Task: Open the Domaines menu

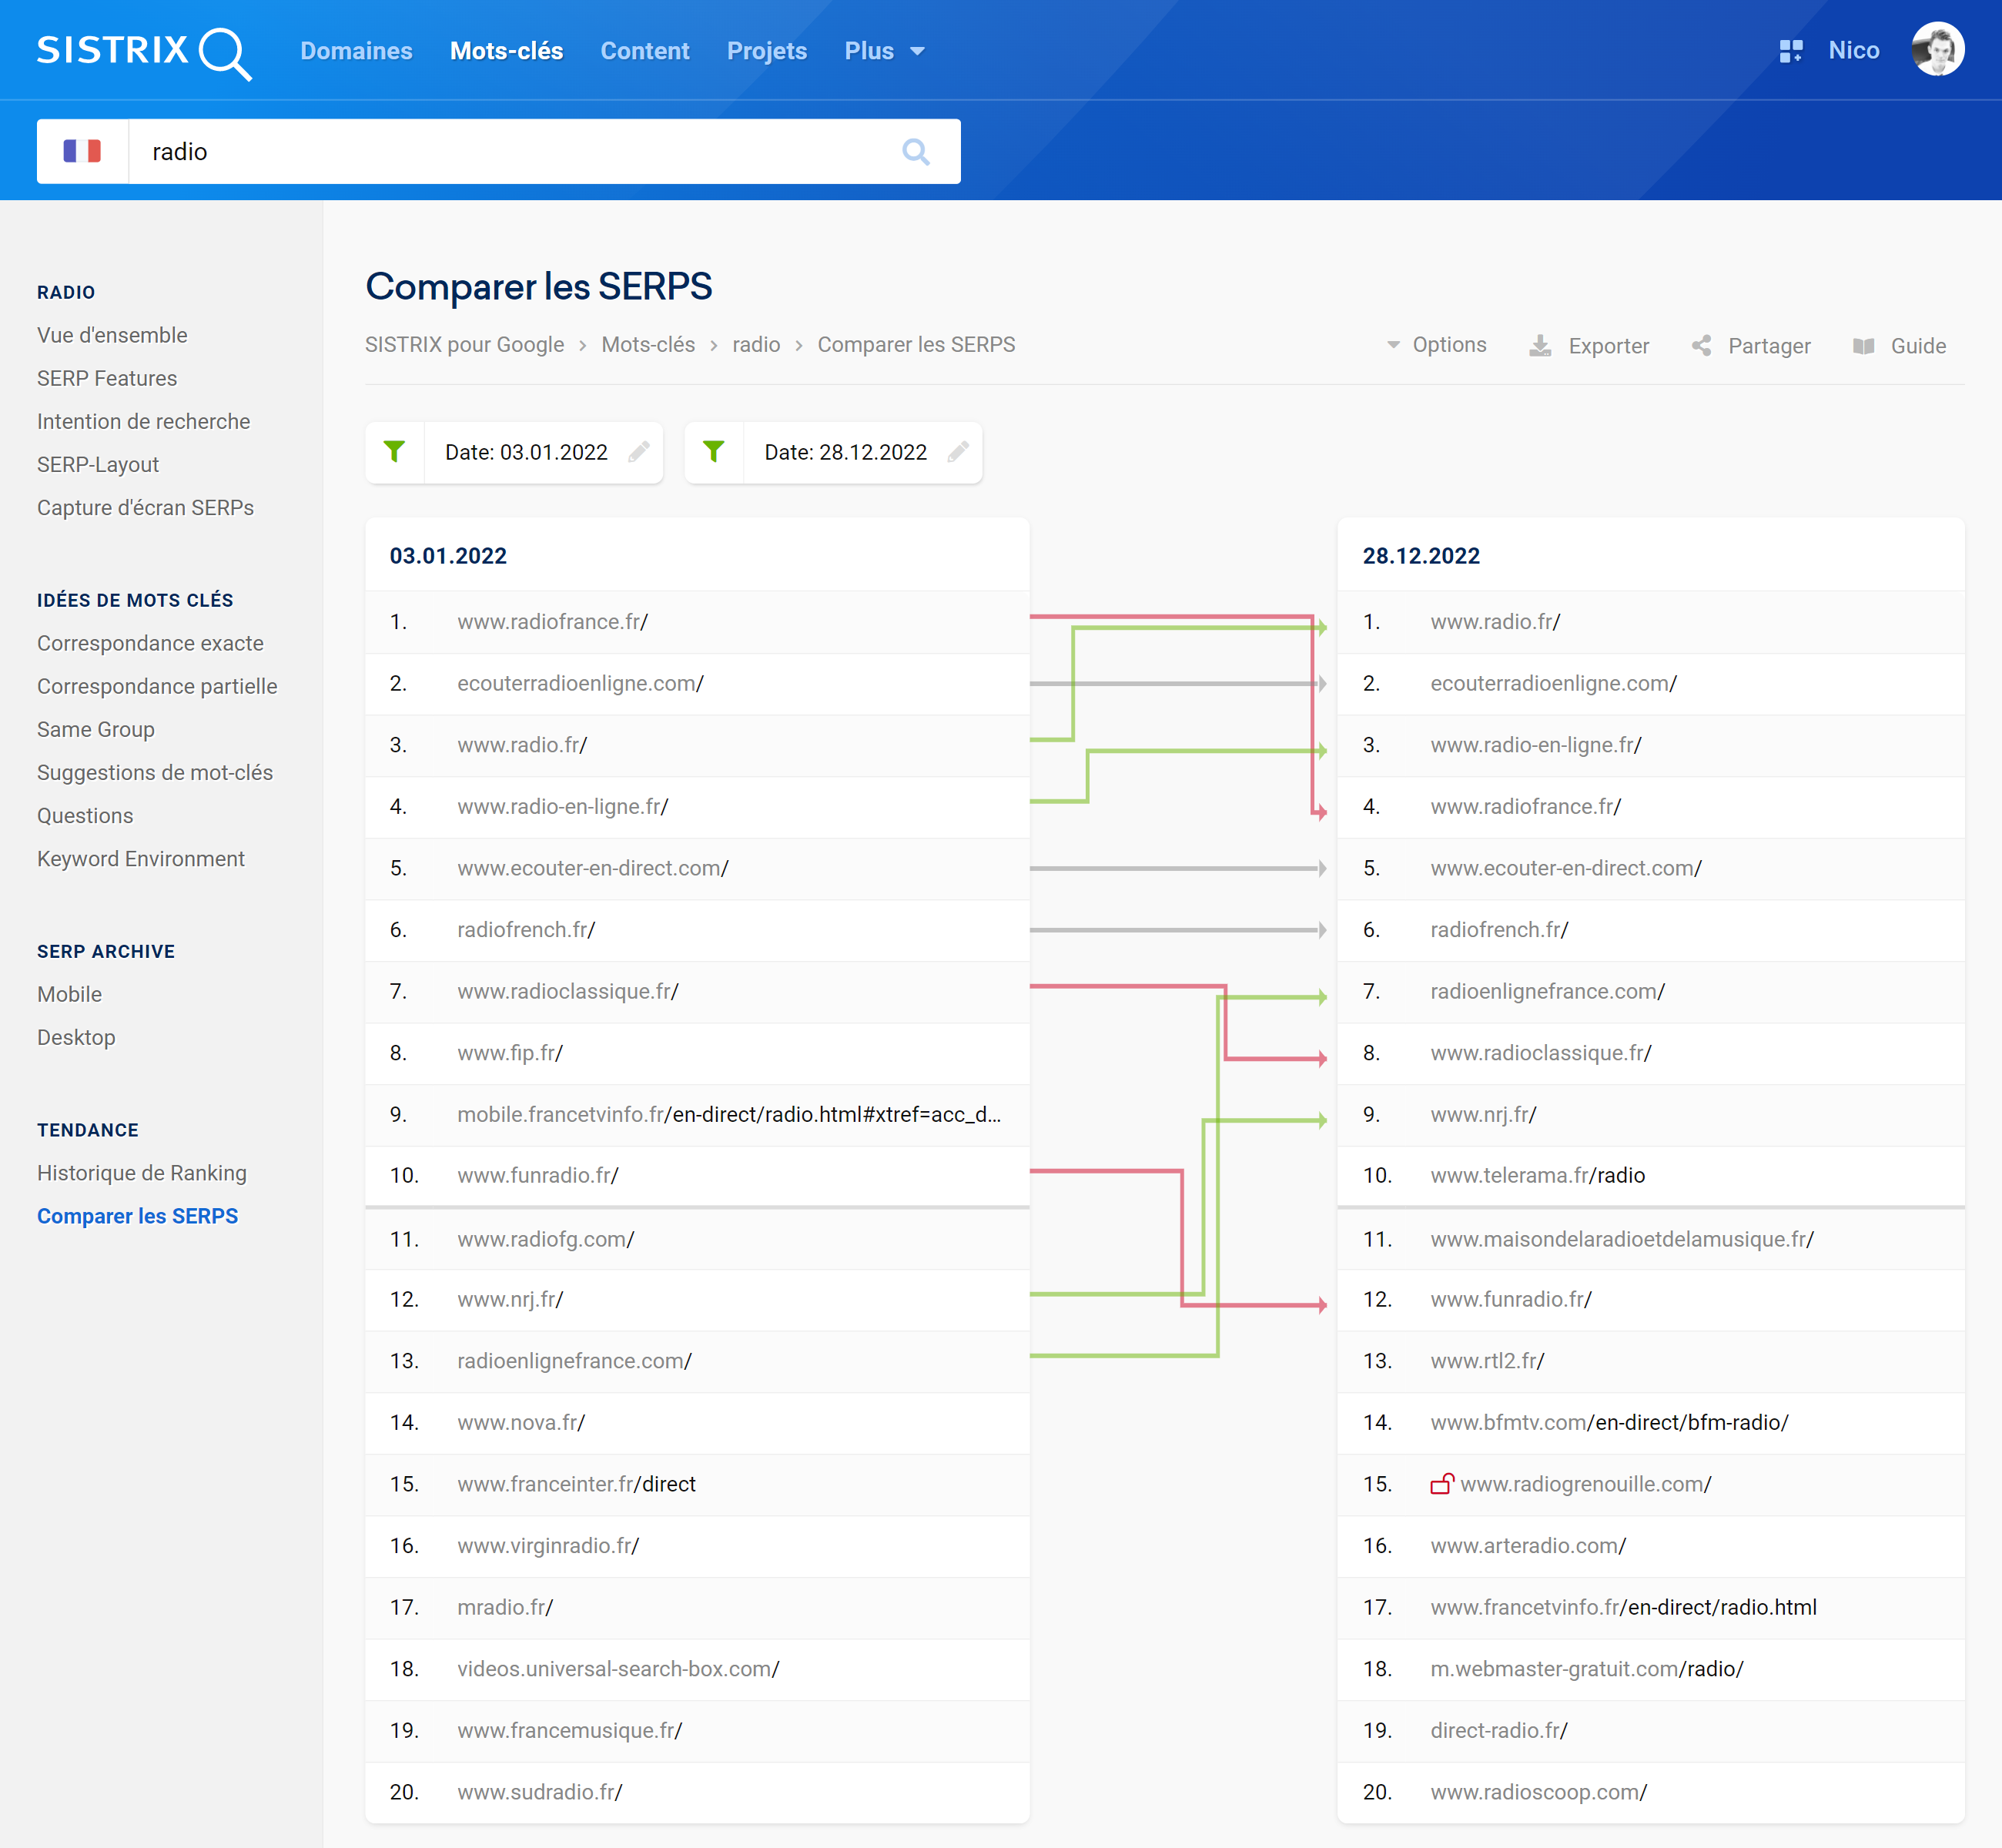Action: (x=356, y=51)
